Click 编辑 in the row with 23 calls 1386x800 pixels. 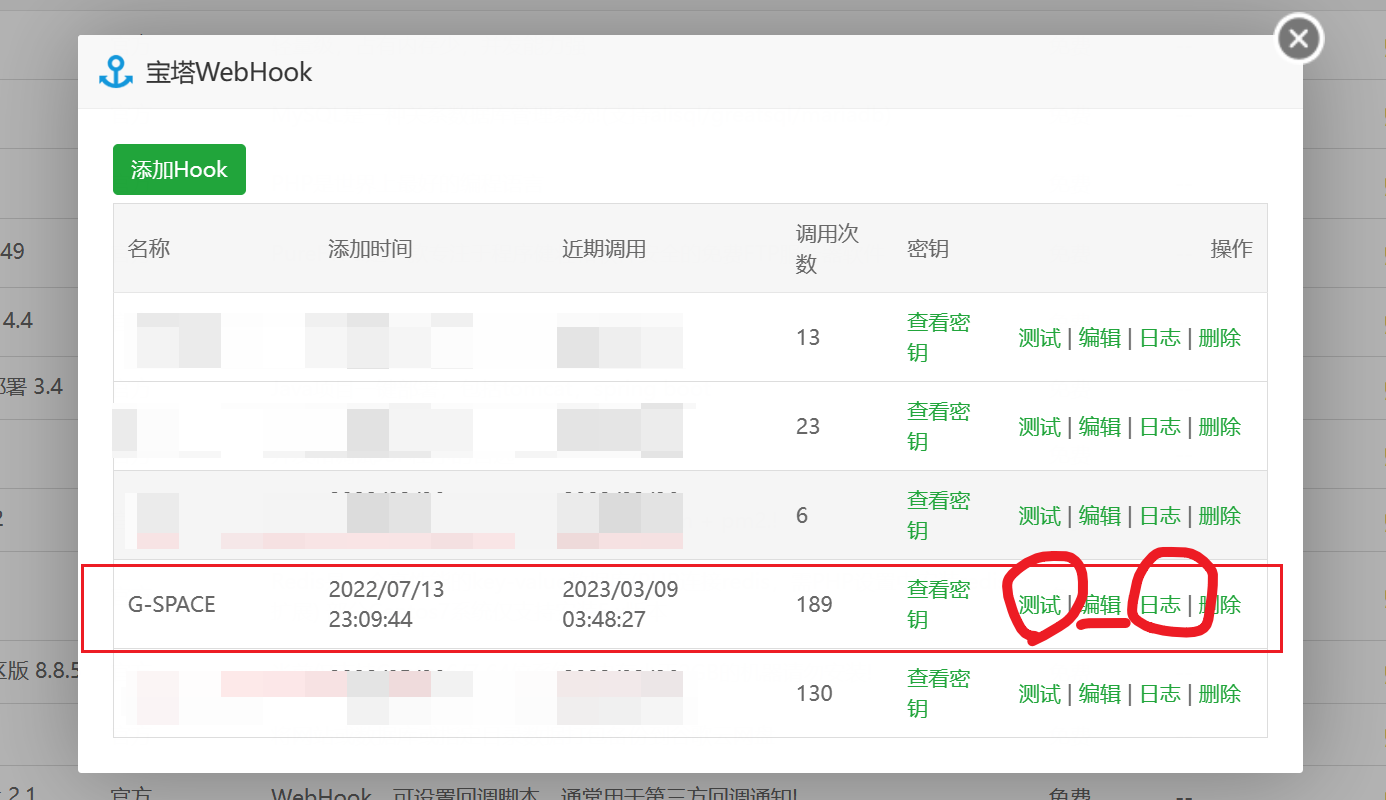click(x=1099, y=427)
